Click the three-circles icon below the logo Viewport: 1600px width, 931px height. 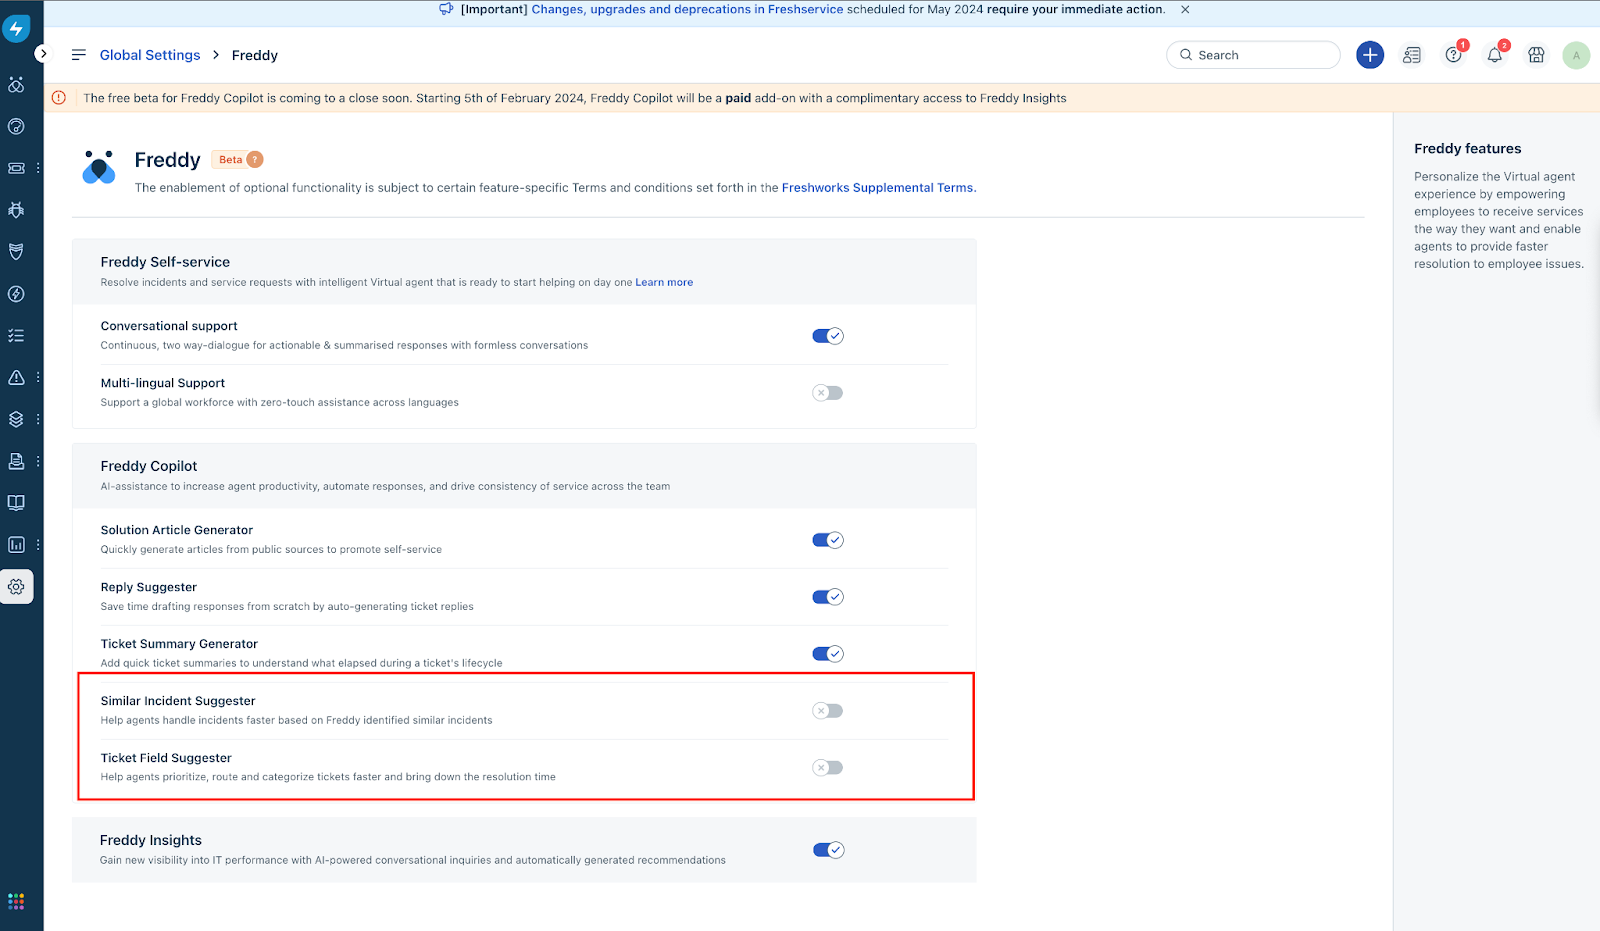click(16, 85)
